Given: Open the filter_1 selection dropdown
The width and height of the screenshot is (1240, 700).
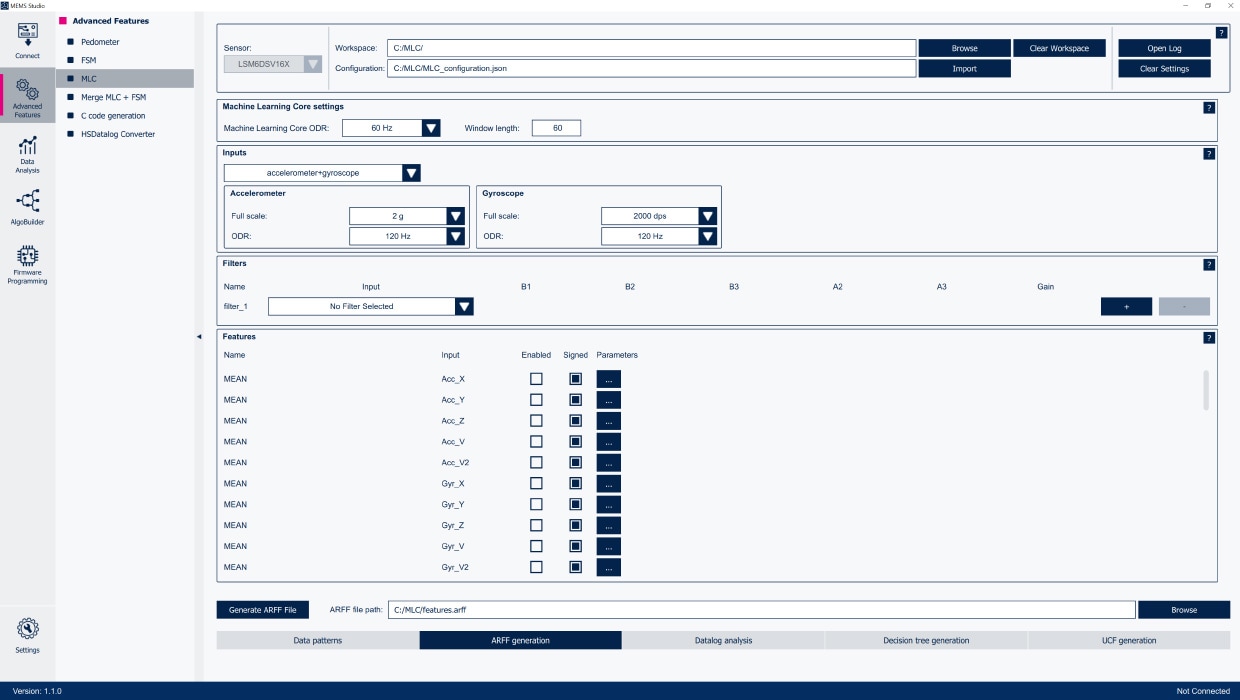Looking at the screenshot, I should pos(463,307).
